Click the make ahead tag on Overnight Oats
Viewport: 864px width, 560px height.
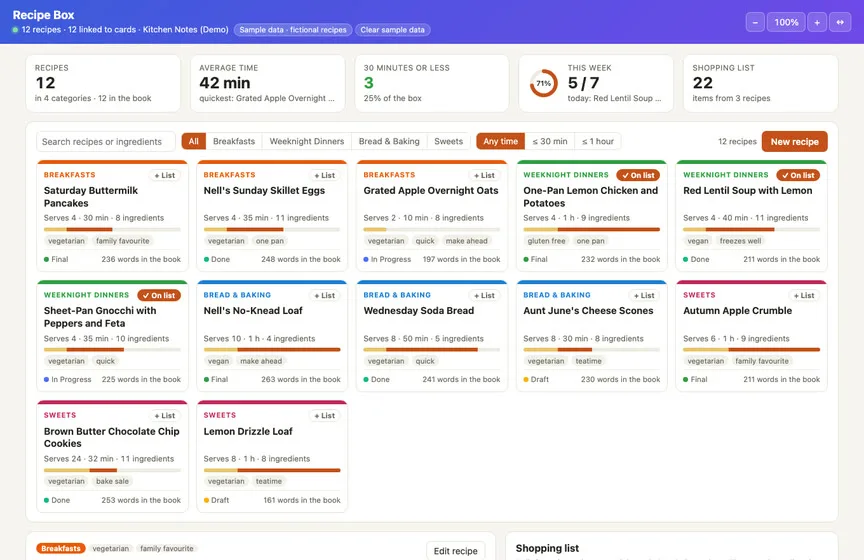point(466,241)
